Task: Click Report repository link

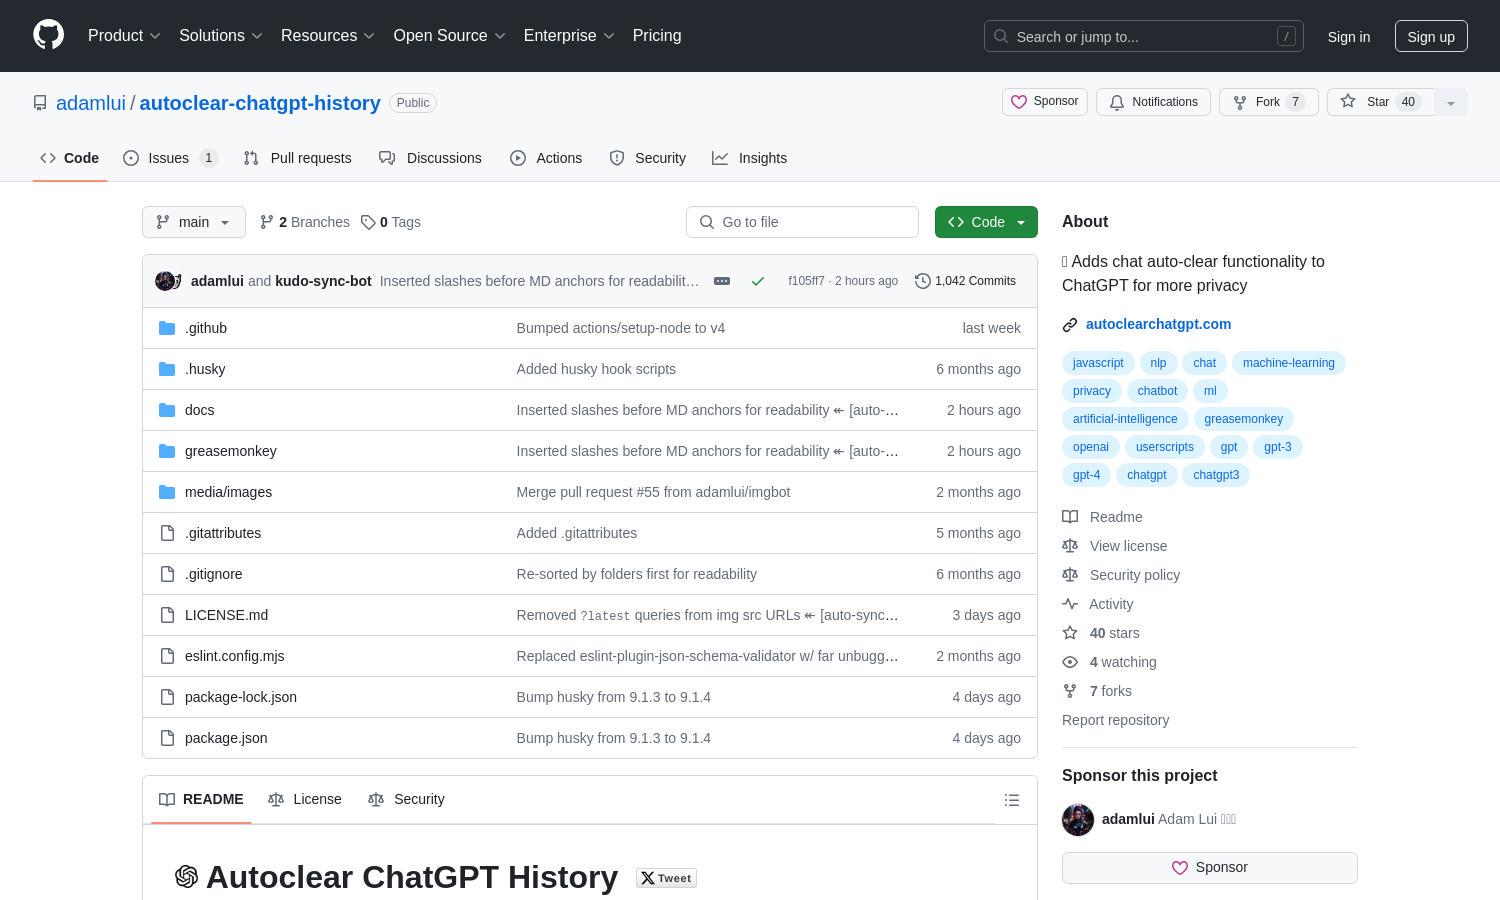Action: pos(1115,720)
